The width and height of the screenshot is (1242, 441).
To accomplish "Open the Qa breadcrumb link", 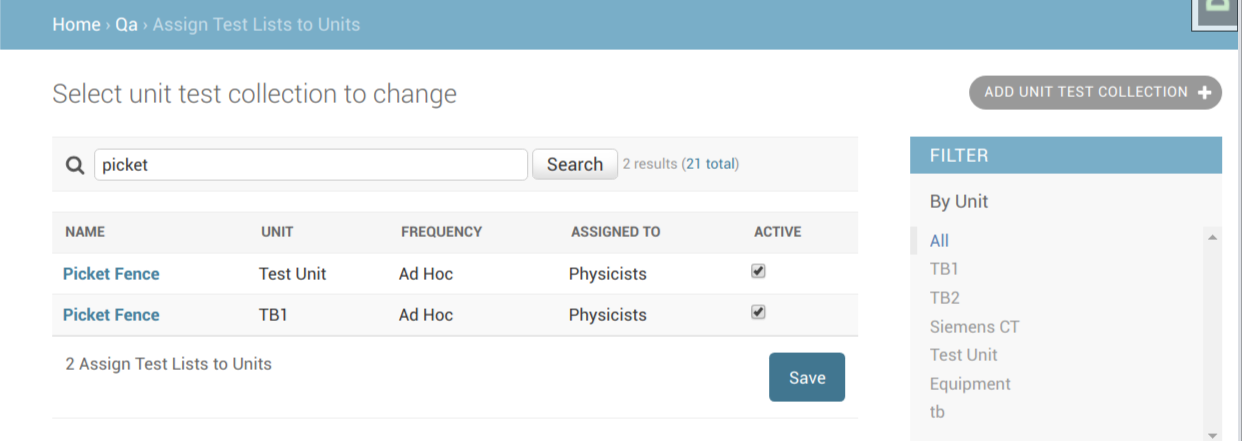I will click(126, 24).
